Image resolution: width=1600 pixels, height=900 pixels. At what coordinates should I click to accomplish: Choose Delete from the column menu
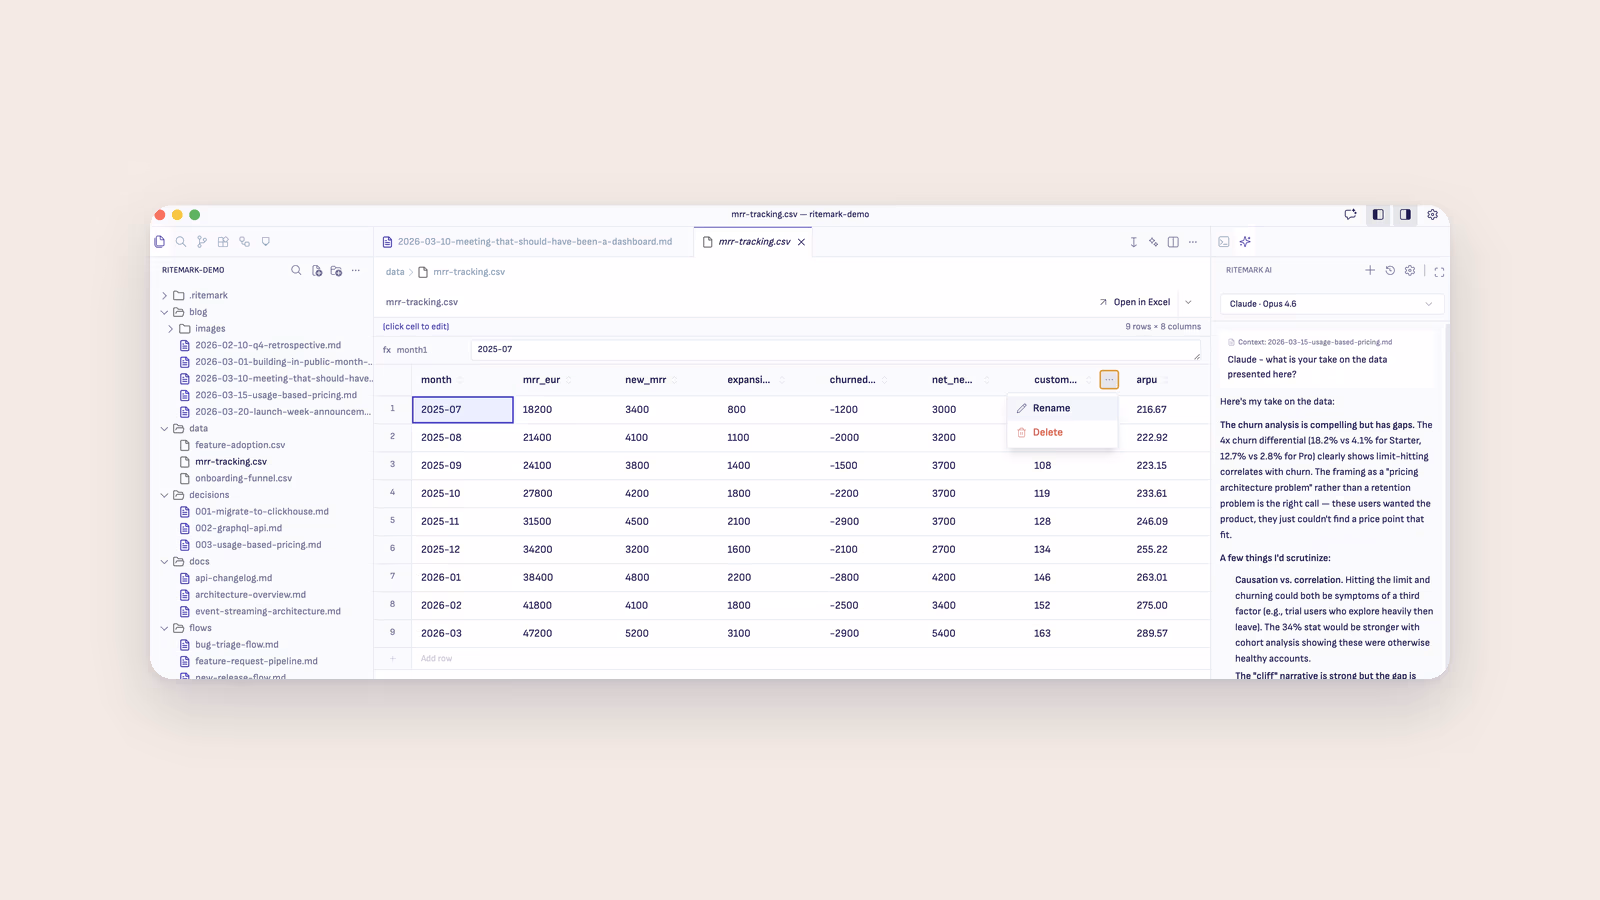click(x=1062, y=433)
